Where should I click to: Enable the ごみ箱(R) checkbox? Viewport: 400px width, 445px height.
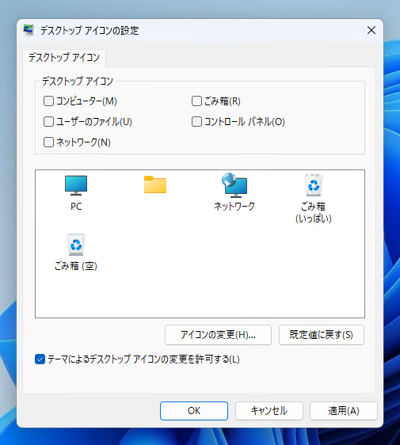coord(197,101)
